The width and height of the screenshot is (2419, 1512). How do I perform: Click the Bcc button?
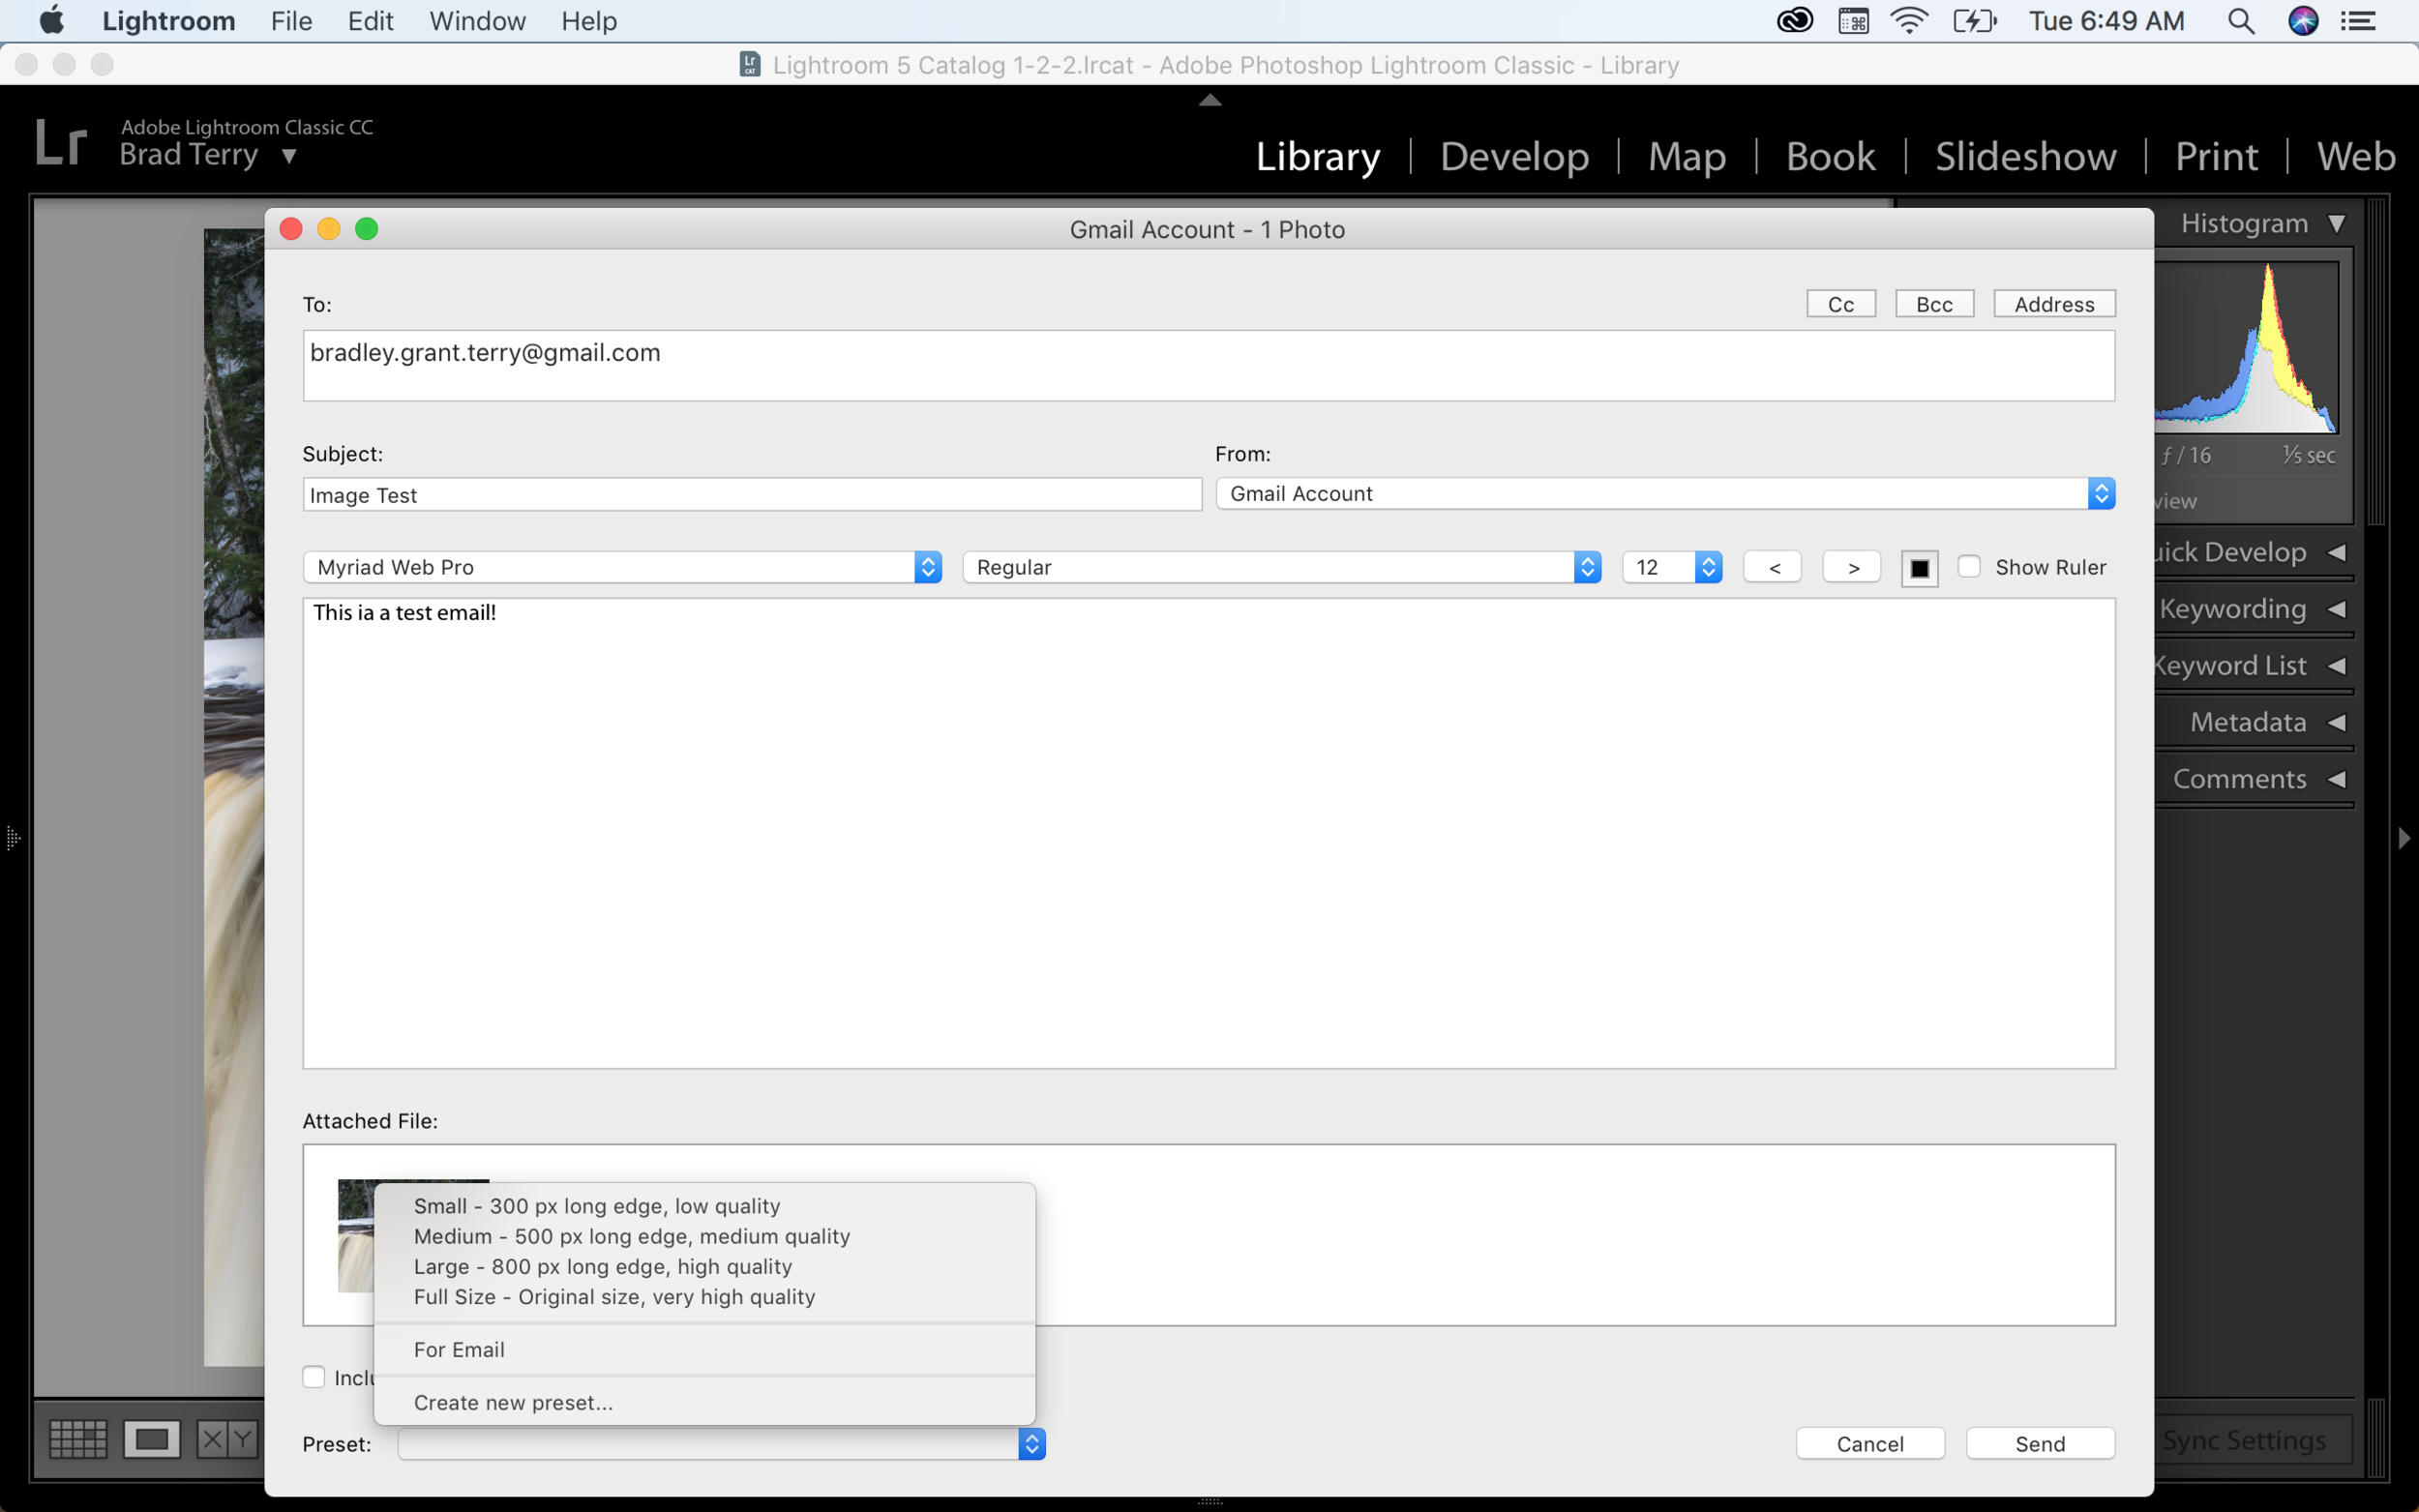click(1934, 304)
